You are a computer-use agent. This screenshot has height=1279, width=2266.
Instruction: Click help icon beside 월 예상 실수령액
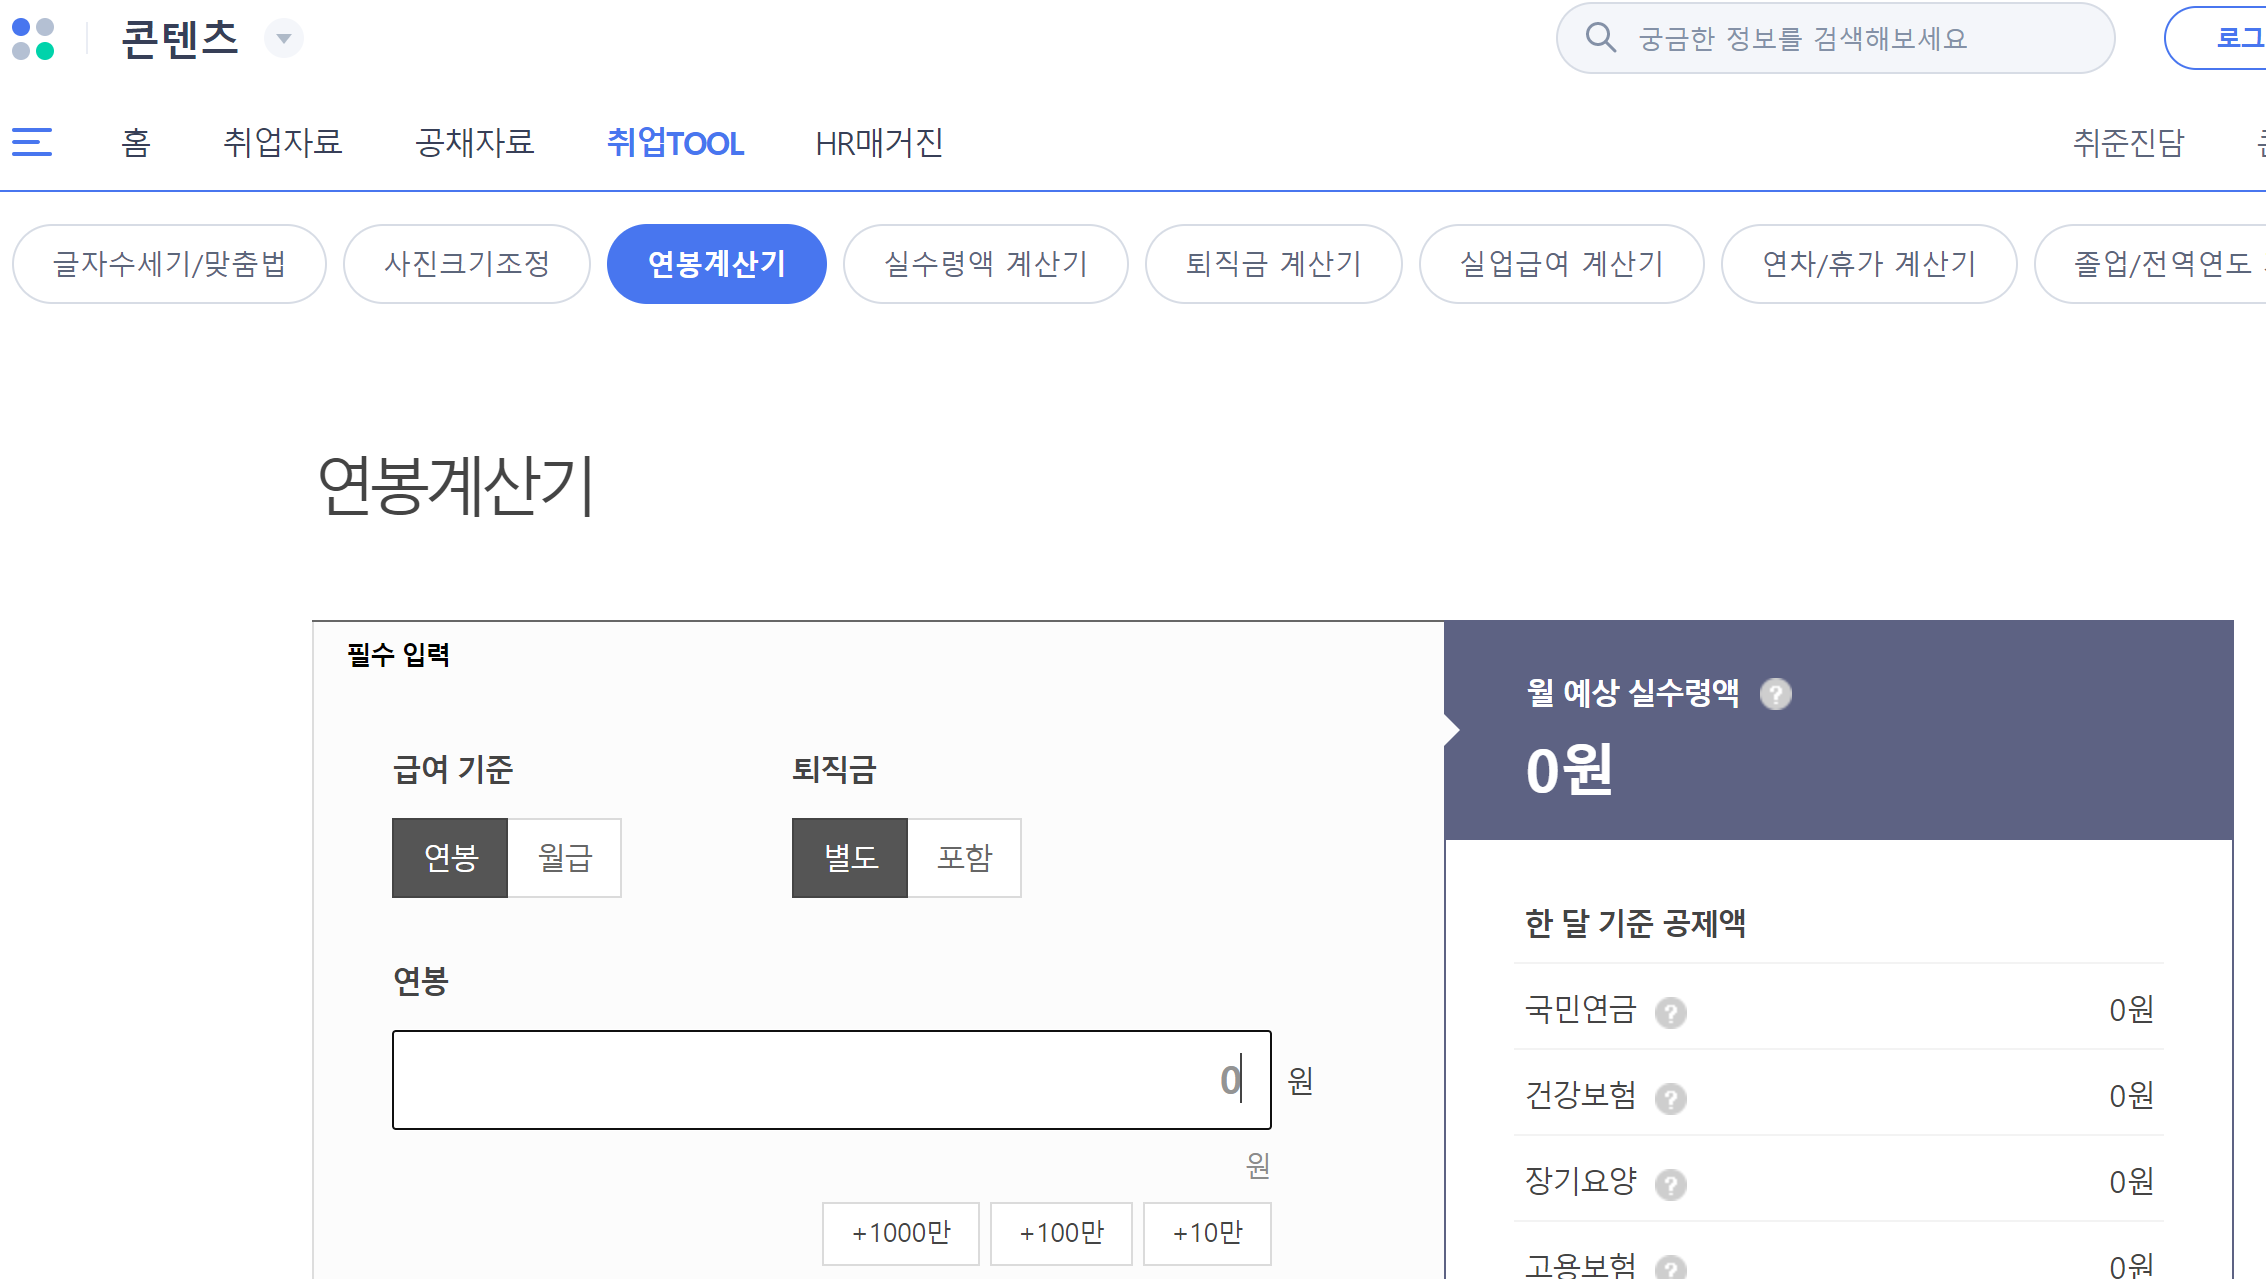tap(1776, 694)
